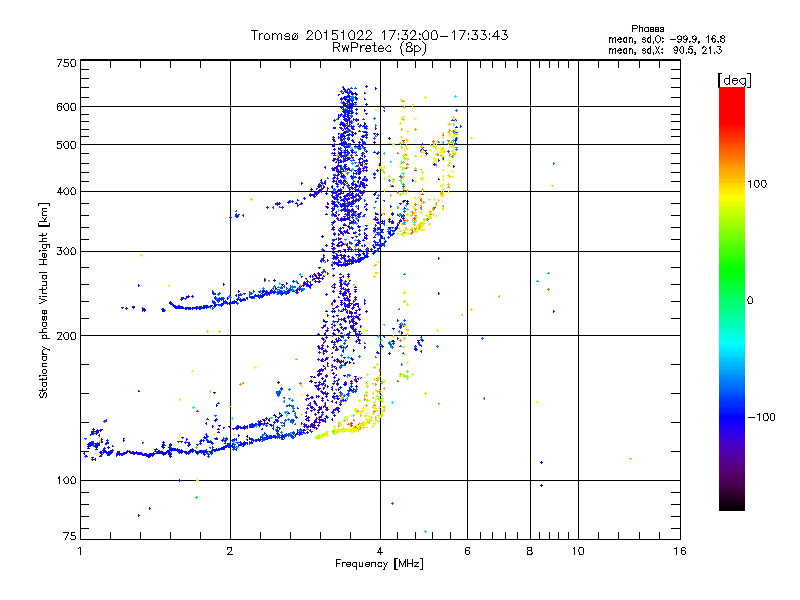Viewport: 800px width, 600px height.
Task: Click the x-axis tick '2'
Action: (x=230, y=551)
